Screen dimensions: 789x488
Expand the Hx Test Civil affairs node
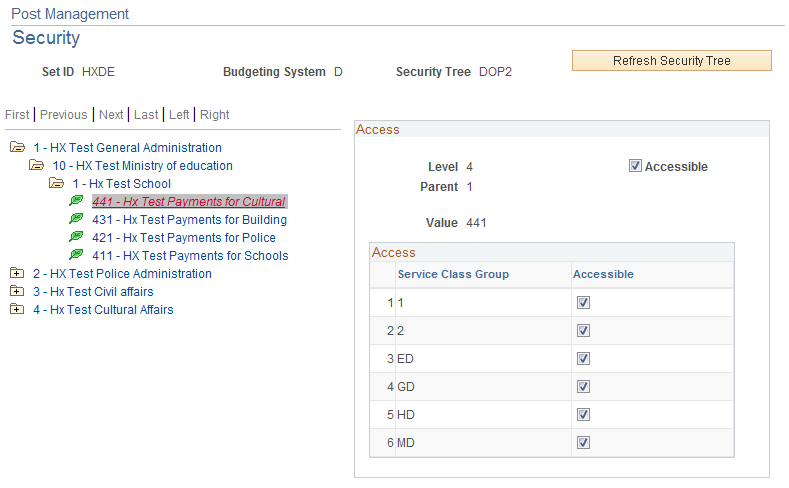17,291
